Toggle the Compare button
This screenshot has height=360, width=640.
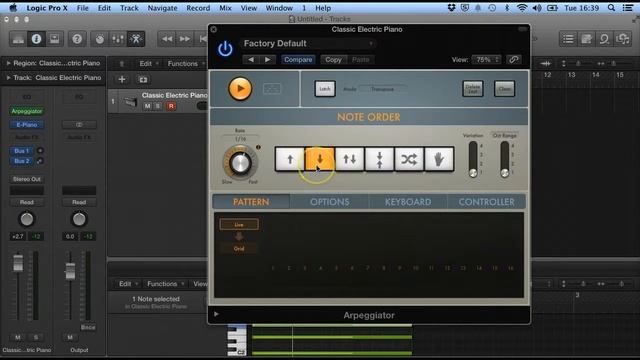pos(298,60)
